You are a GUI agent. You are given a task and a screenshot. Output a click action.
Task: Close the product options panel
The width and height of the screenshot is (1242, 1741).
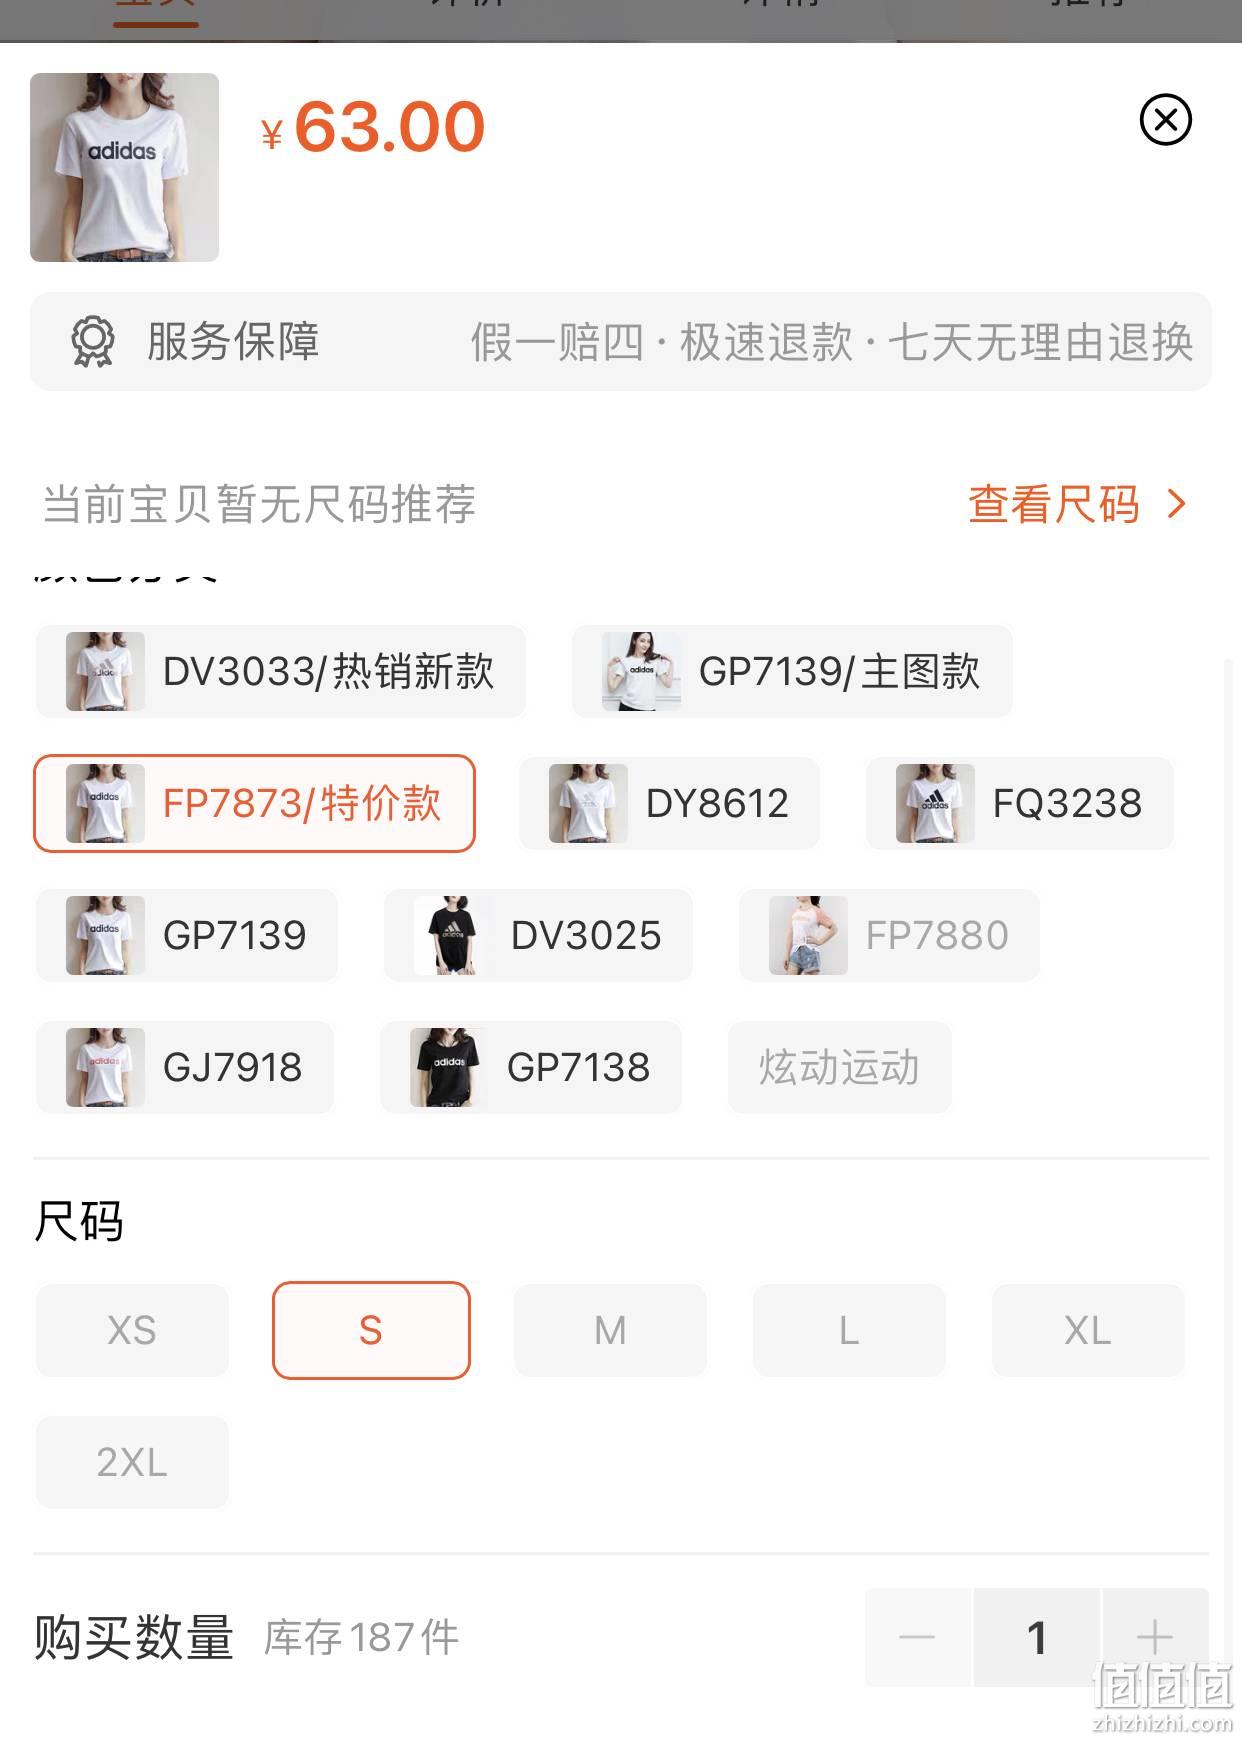1165,120
